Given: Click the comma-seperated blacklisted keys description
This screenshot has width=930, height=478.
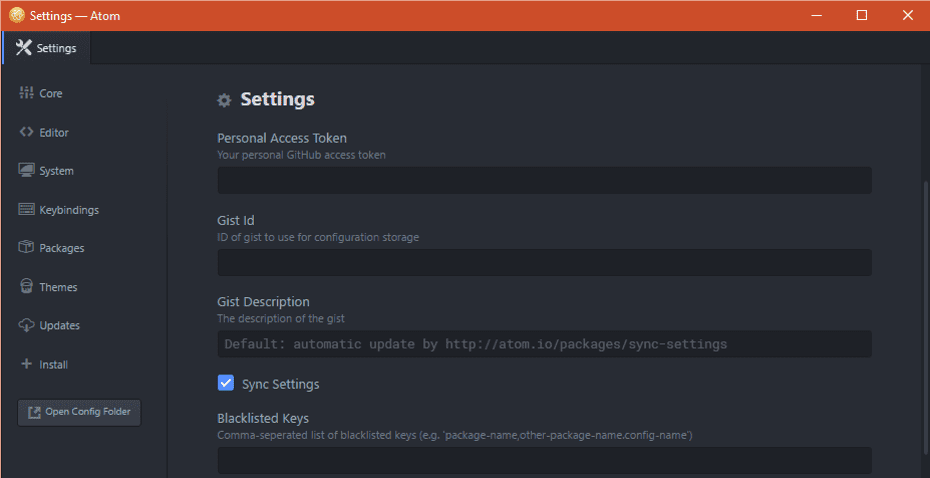Looking at the screenshot, I should [x=455, y=435].
